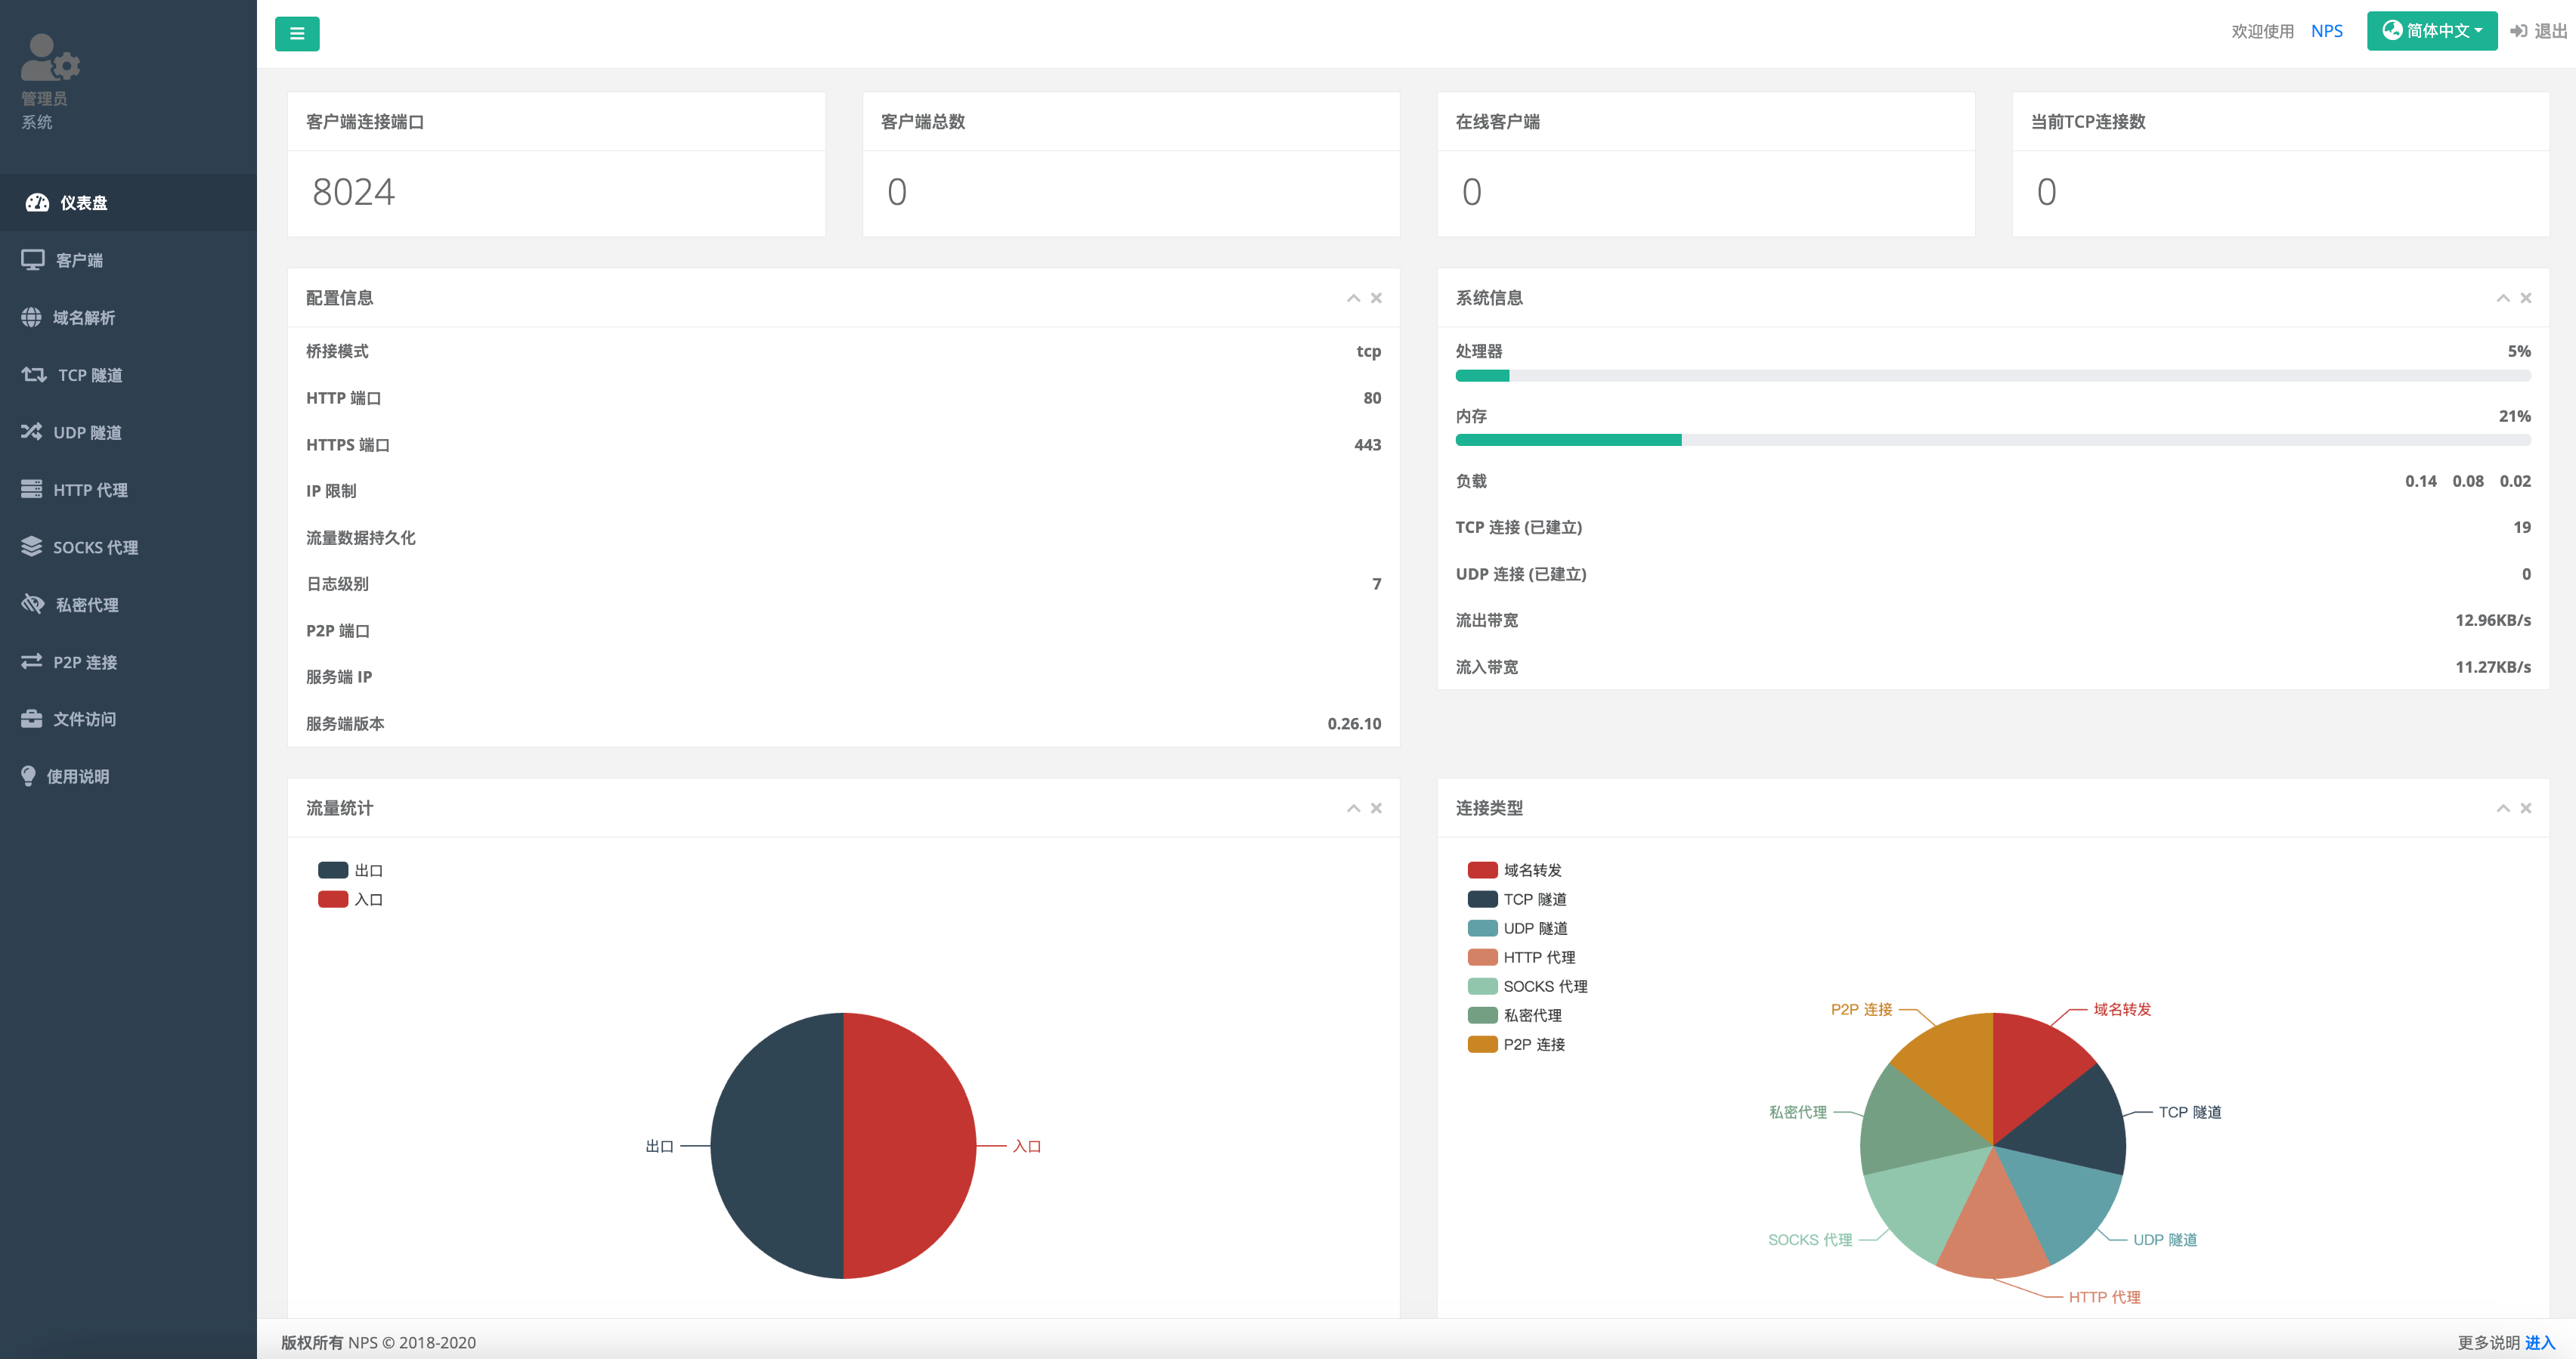Viewport: 2576px width, 1359px height.
Task: Toggle the sidebar with the hamburger button
Action: click(297, 33)
